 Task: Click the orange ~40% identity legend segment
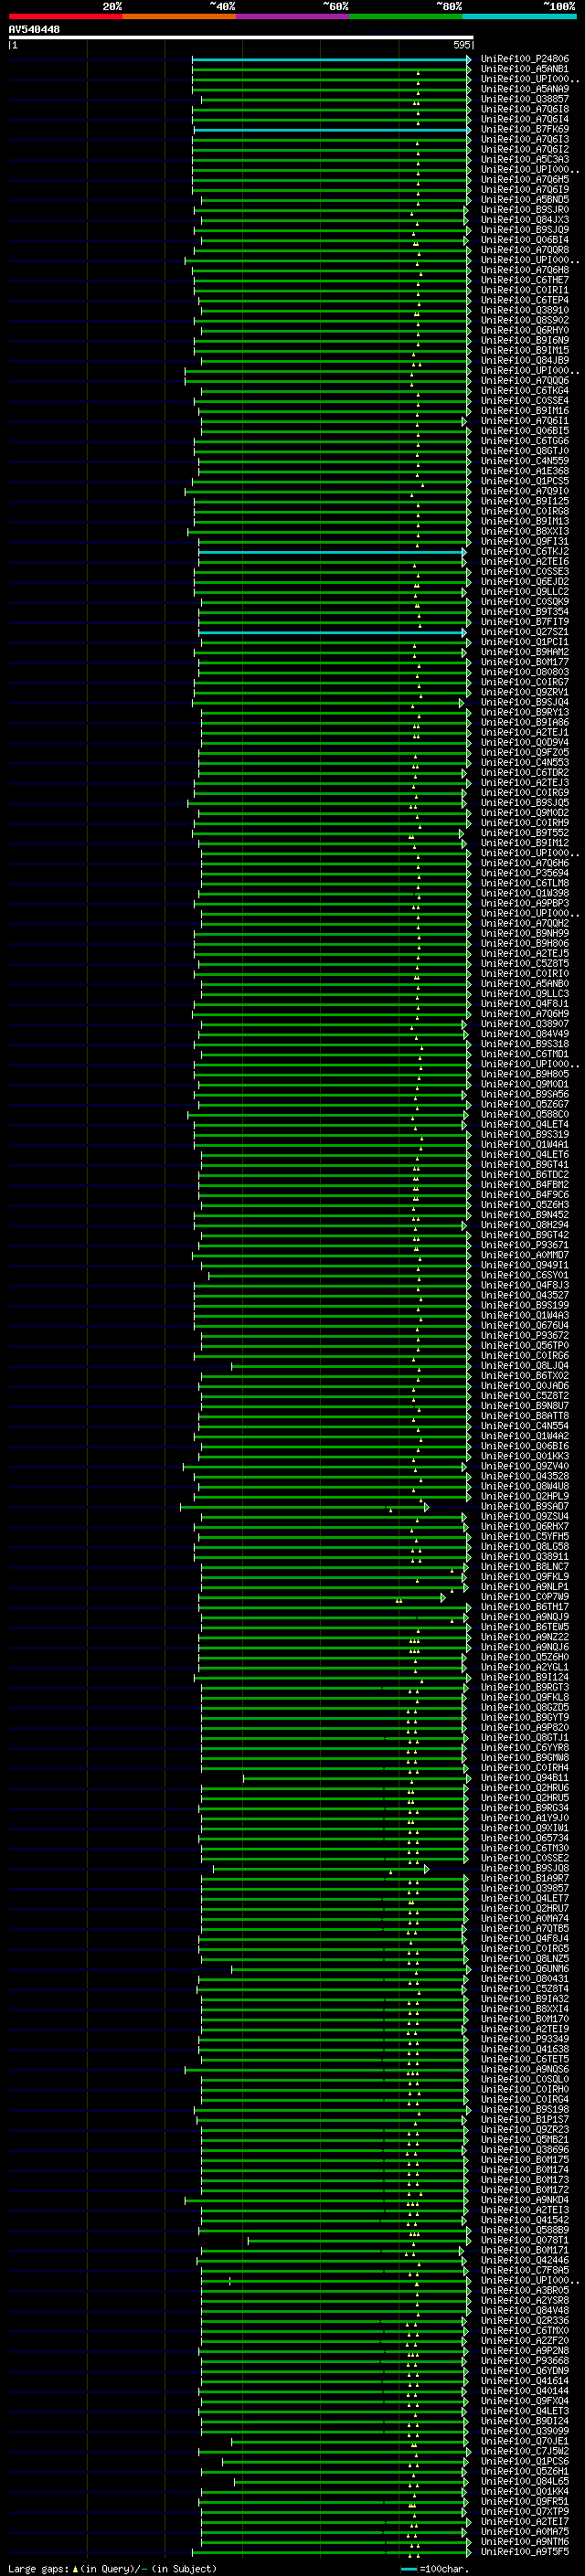point(179,16)
